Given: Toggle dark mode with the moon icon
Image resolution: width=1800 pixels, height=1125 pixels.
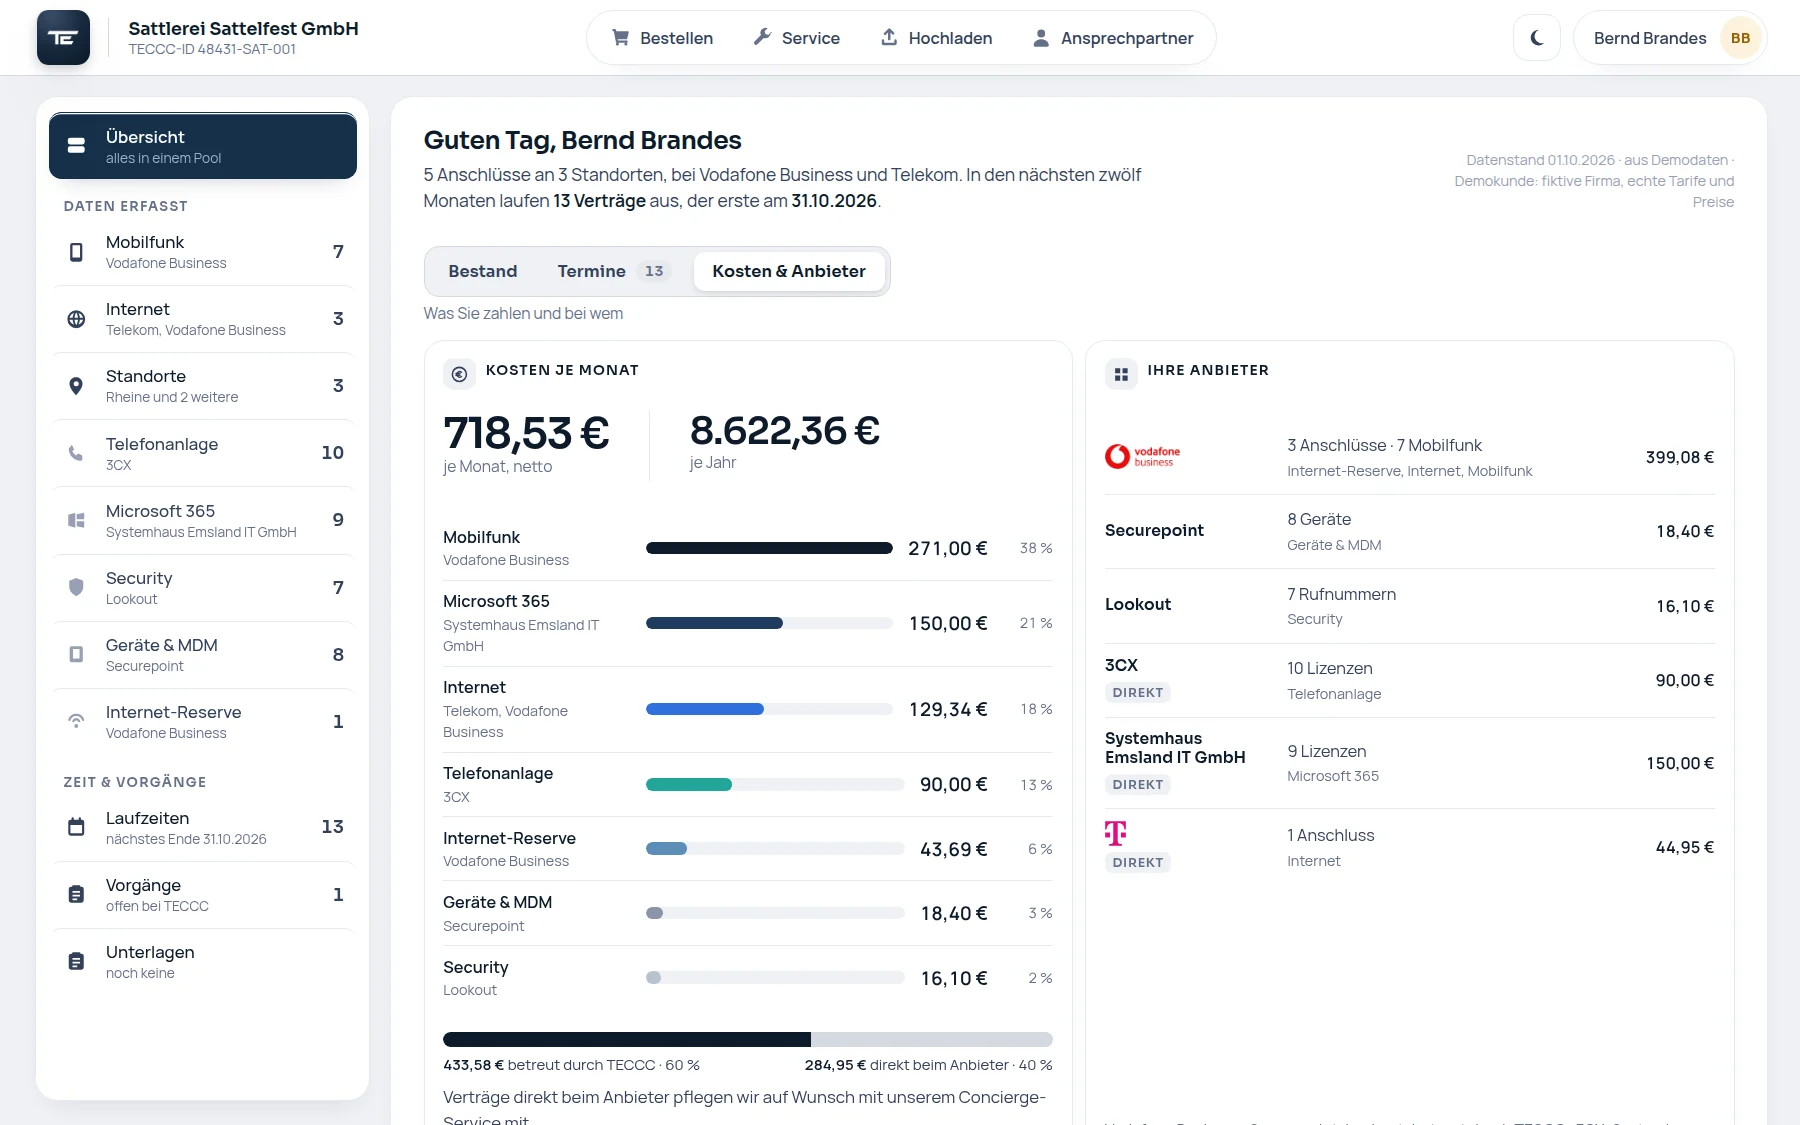Looking at the screenshot, I should (x=1537, y=38).
